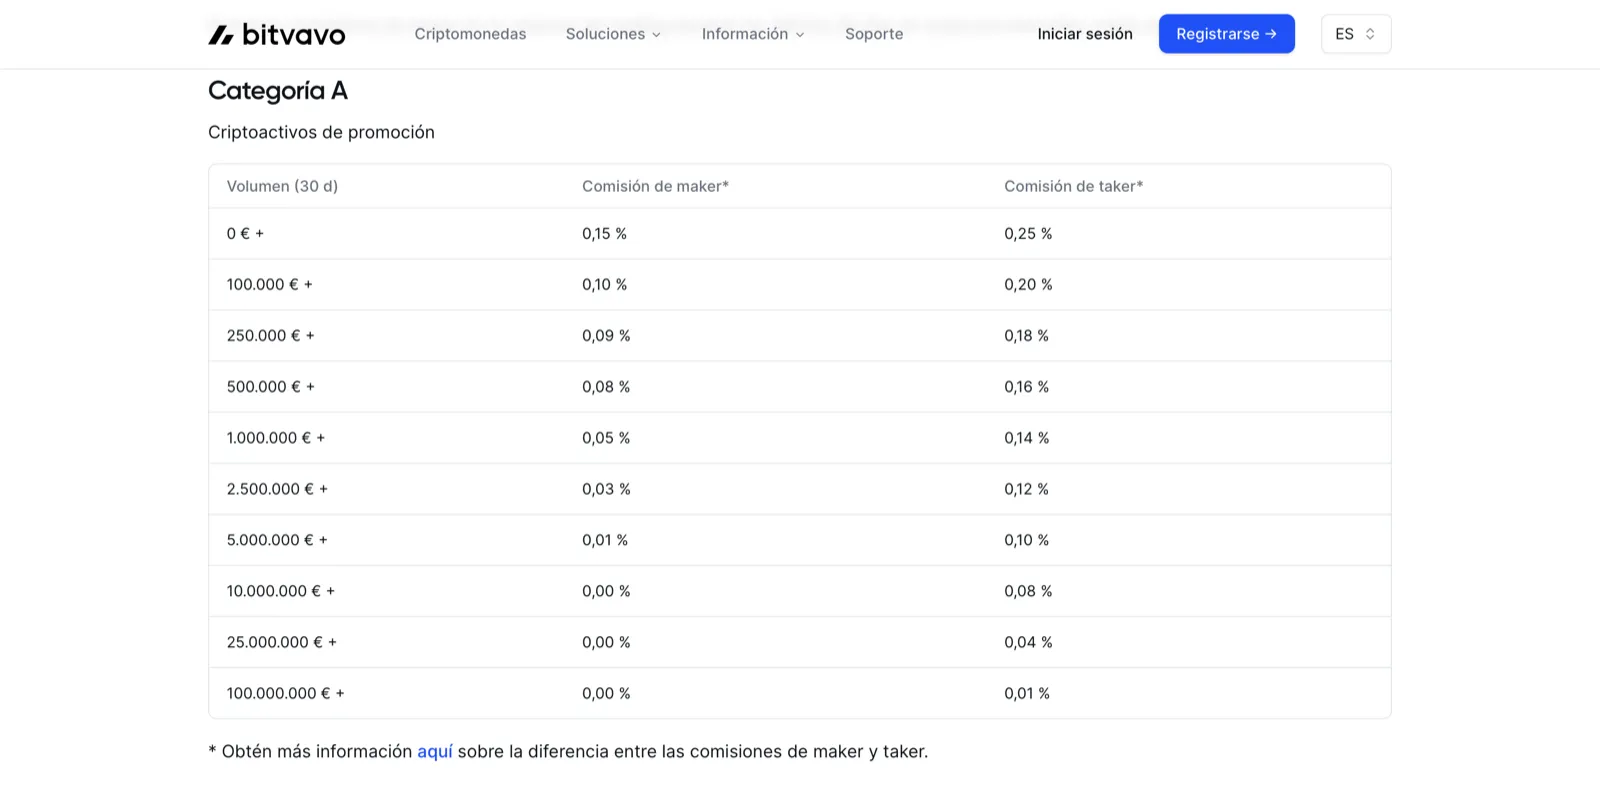Click maker fee '0,00 %' in 25.000.000 € row
This screenshot has width=1600, height=795.
606,641
